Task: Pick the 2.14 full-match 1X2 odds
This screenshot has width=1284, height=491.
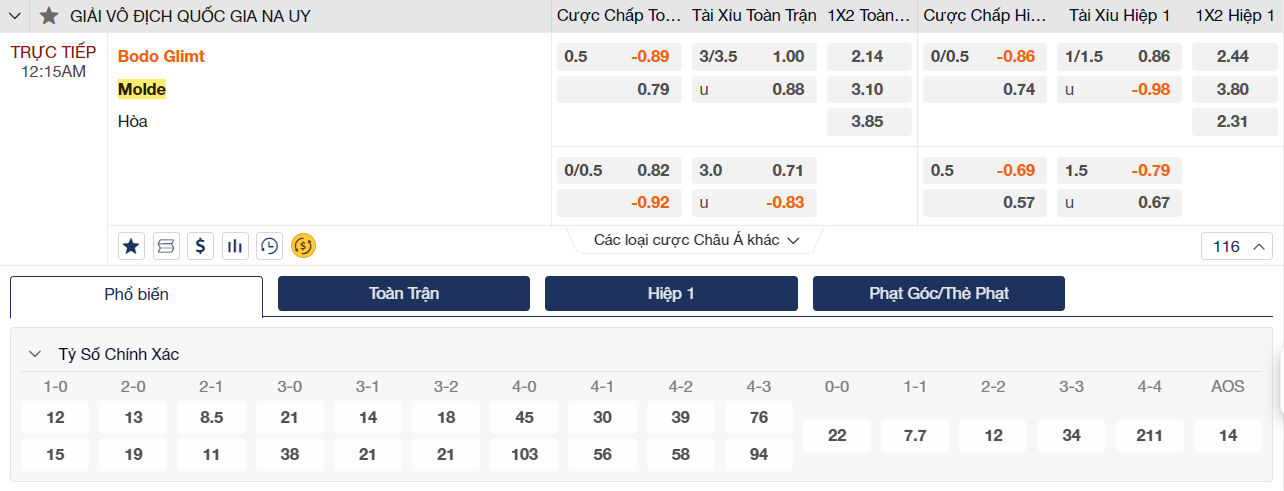Action: click(868, 57)
